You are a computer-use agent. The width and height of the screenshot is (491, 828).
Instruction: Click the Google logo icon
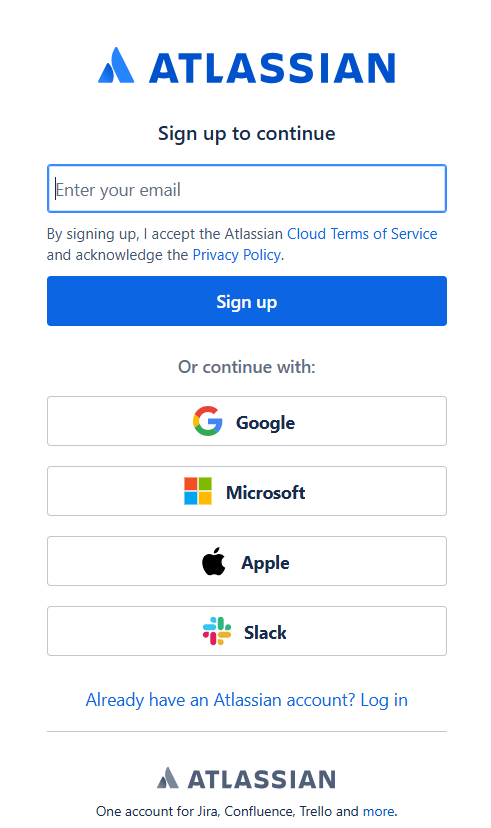pos(207,421)
